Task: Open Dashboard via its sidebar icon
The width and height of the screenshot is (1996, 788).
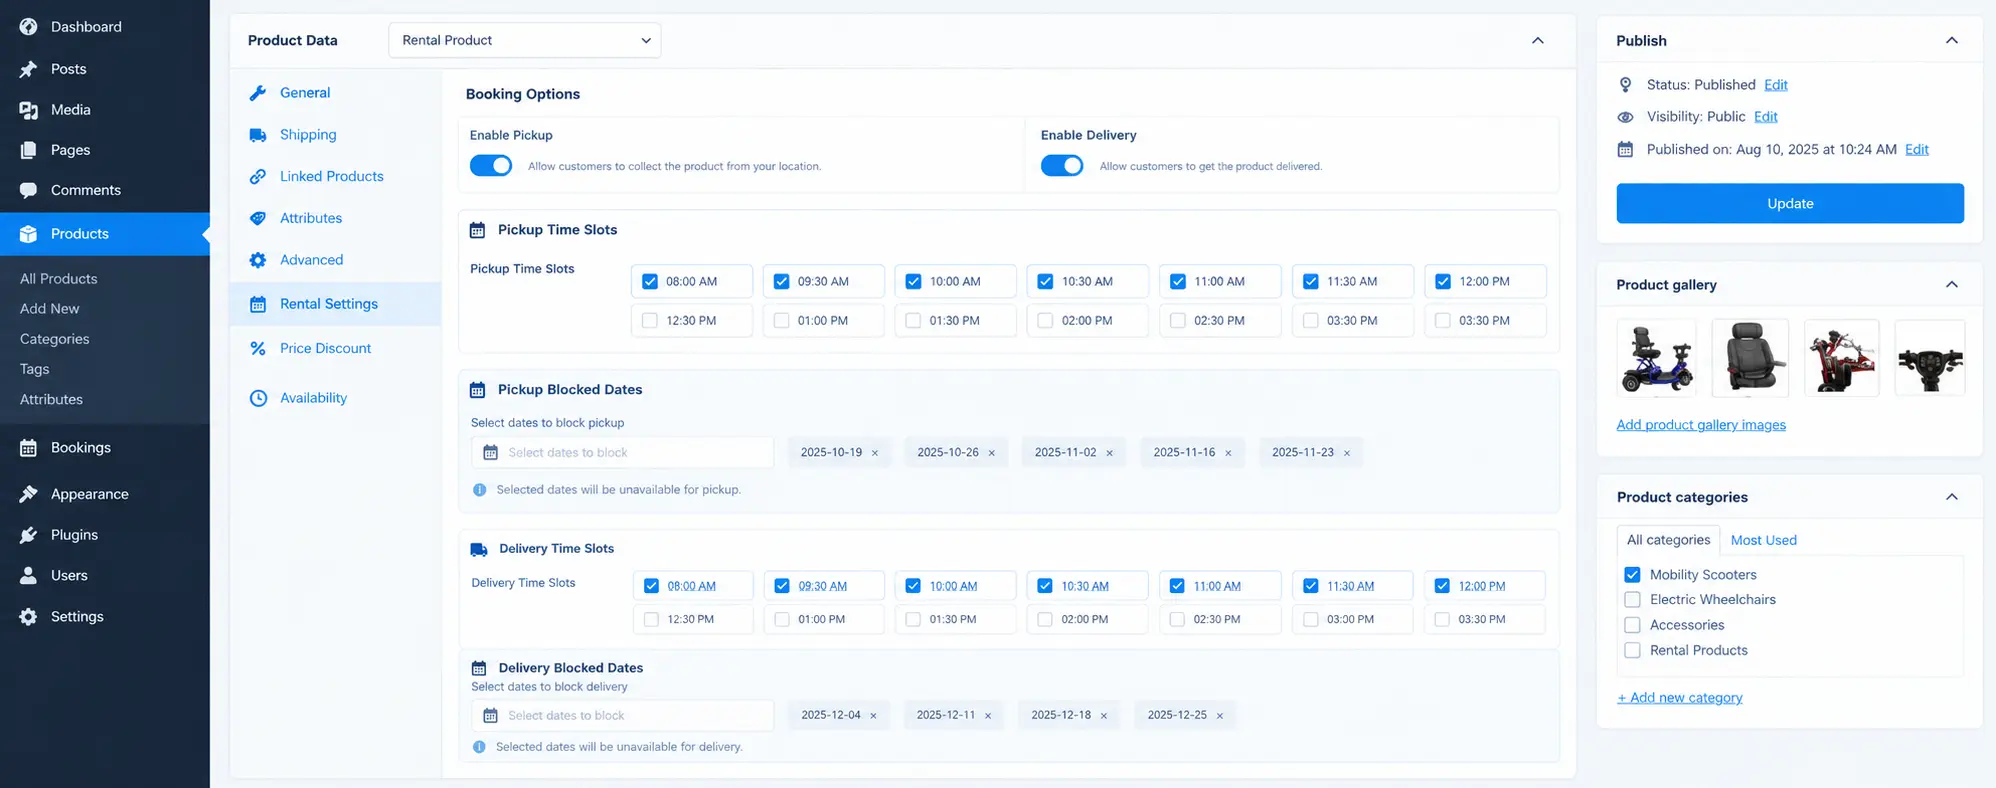Action: (29, 27)
